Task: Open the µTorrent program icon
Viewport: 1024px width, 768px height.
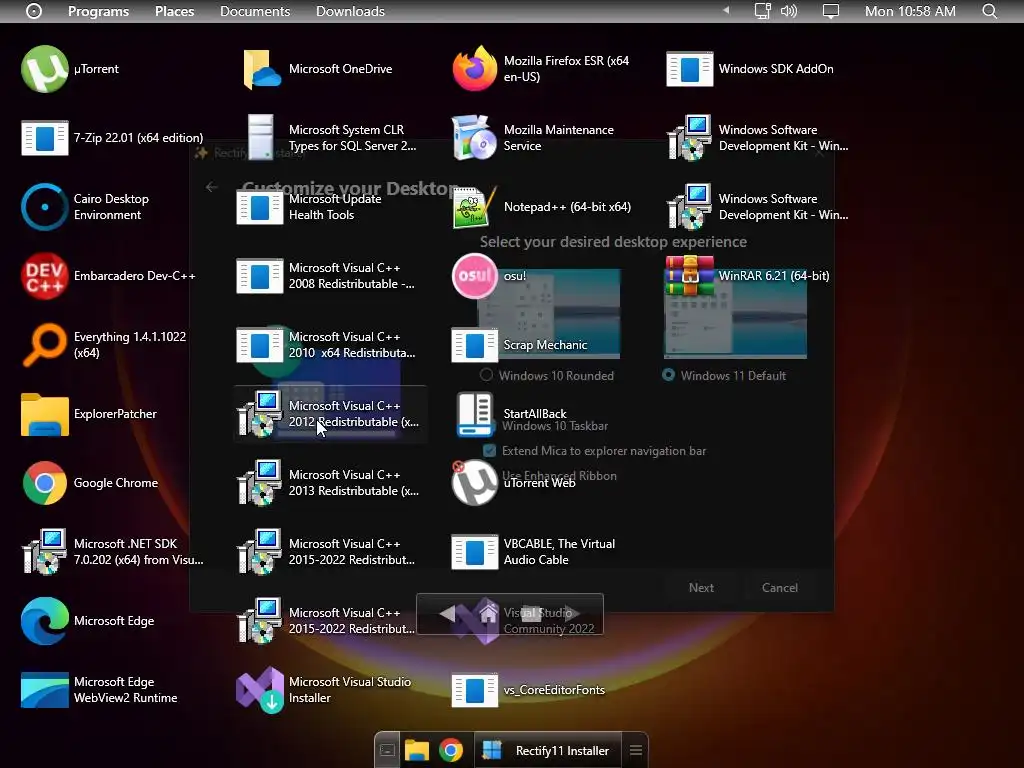Action: tap(44, 69)
